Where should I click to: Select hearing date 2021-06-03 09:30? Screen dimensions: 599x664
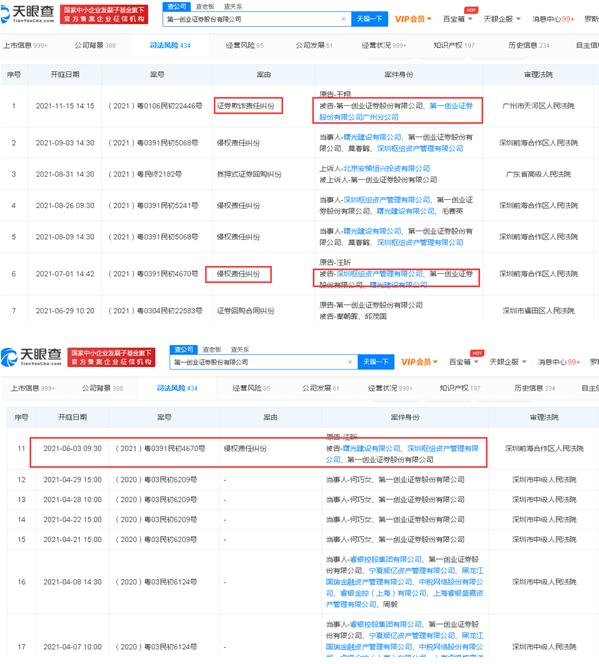72,448
